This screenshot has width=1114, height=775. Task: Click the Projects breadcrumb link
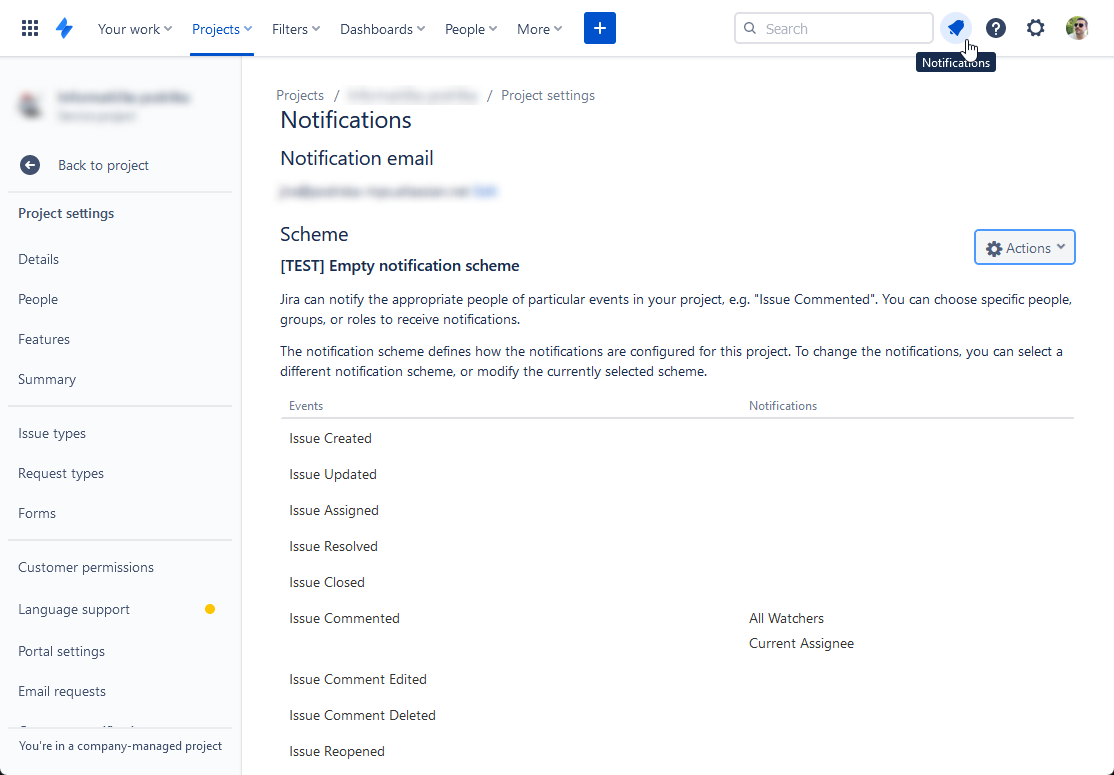300,95
